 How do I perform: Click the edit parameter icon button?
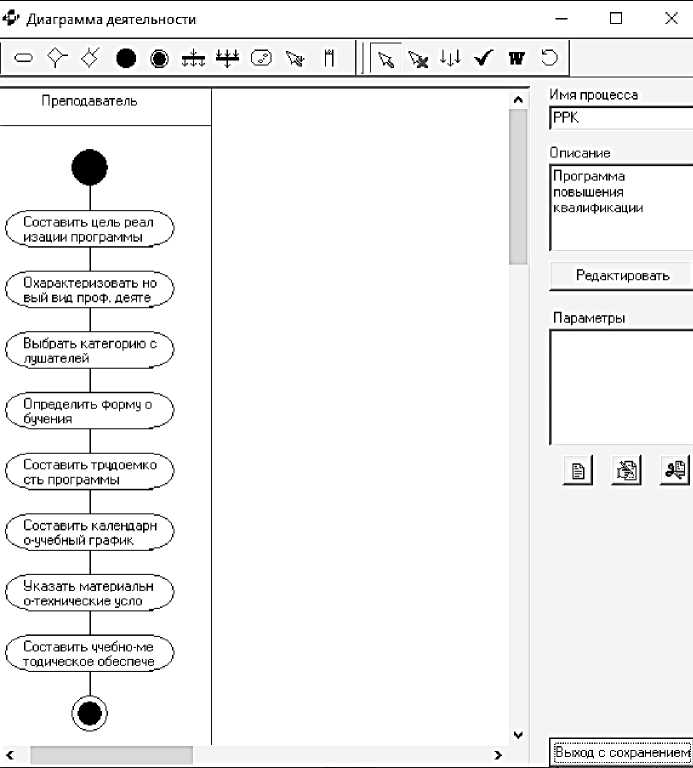click(626, 471)
